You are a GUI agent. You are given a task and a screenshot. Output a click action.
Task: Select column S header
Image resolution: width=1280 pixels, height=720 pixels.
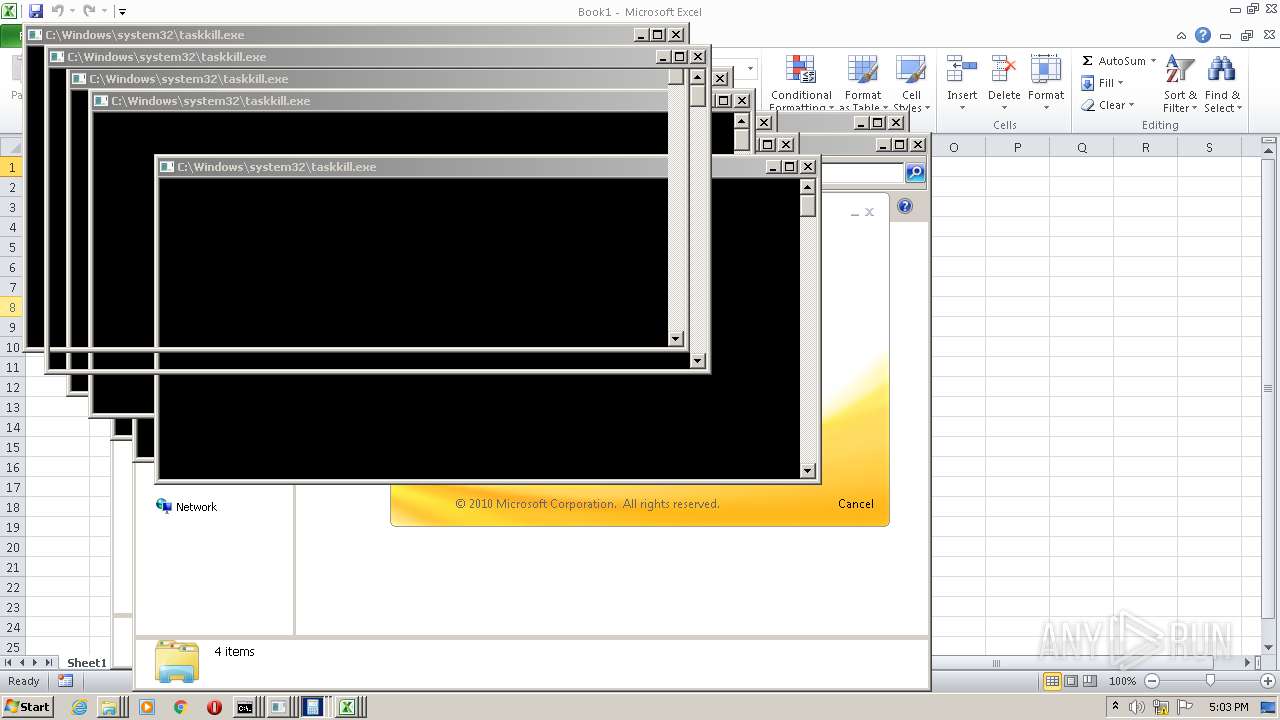[x=1209, y=147]
